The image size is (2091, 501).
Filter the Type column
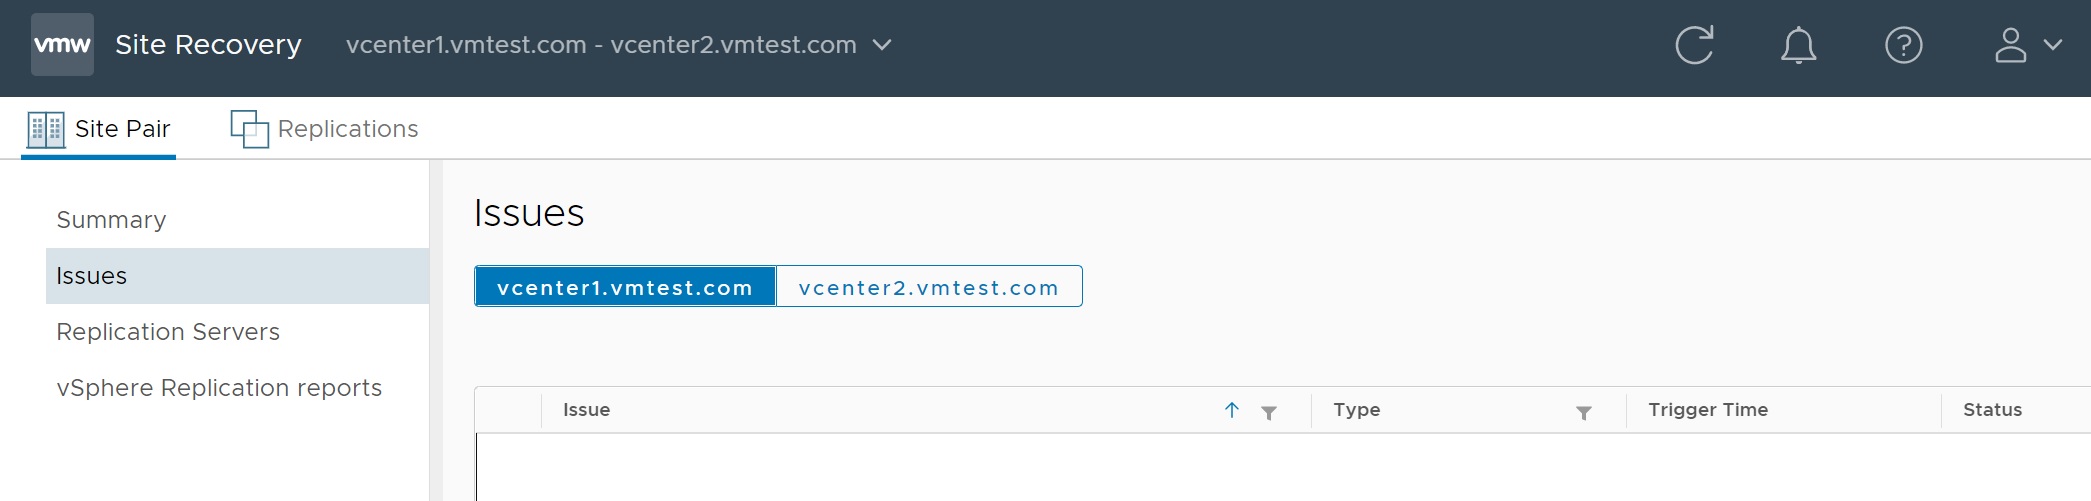click(1583, 412)
